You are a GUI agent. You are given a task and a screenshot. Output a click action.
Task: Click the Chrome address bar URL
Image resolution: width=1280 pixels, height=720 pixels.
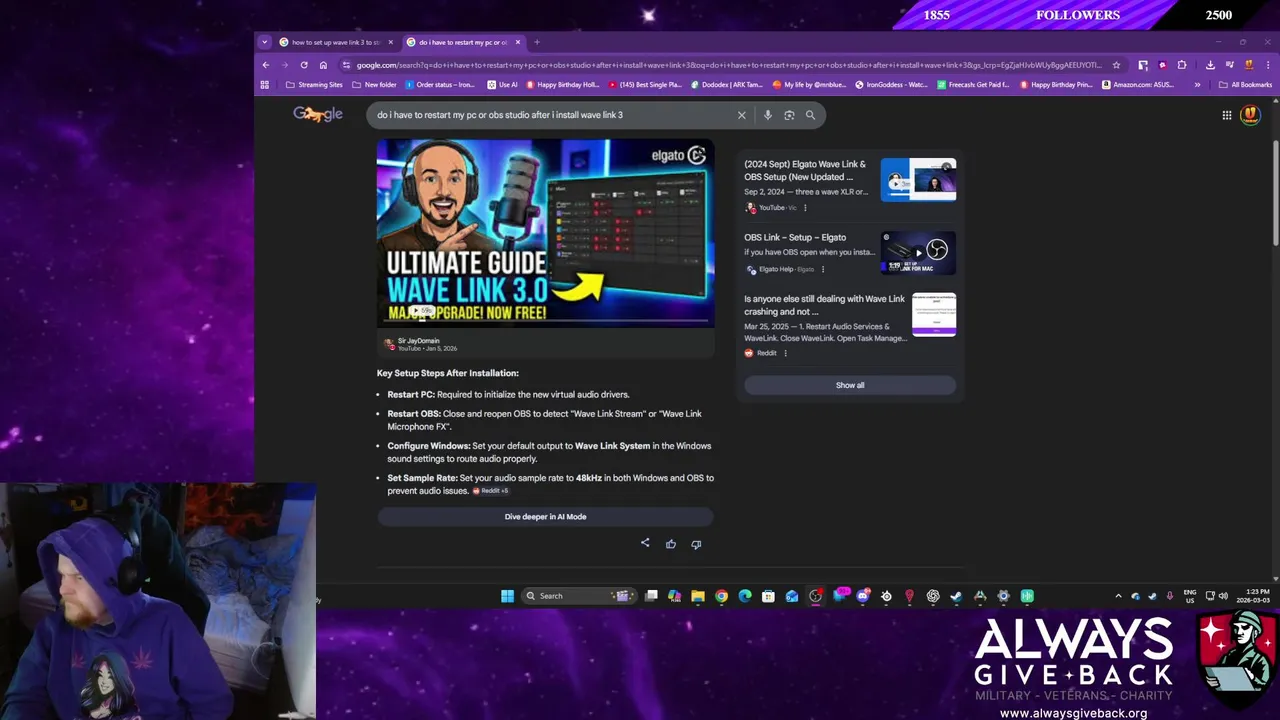(728, 65)
